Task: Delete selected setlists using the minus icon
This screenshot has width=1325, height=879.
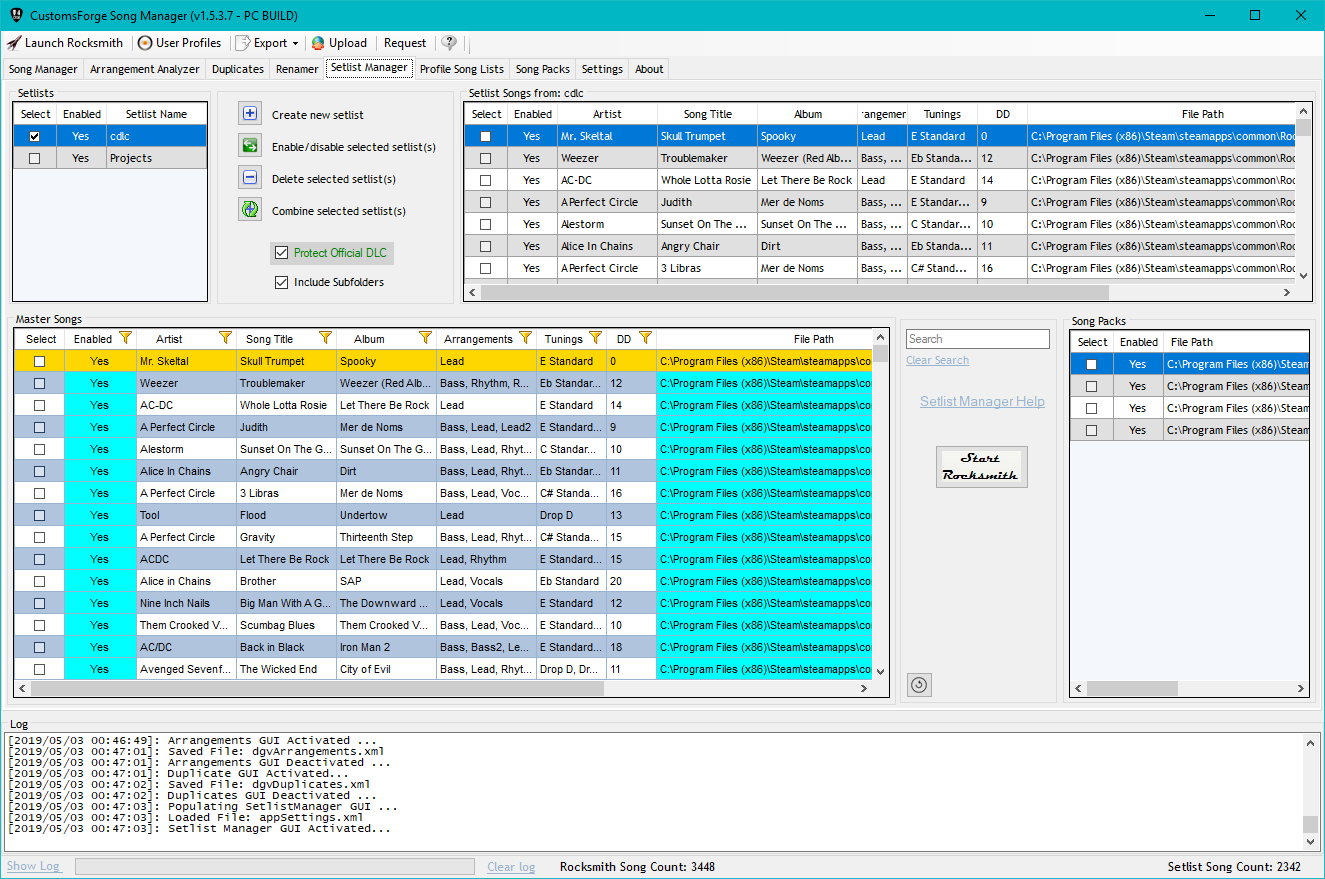Action: [250, 177]
